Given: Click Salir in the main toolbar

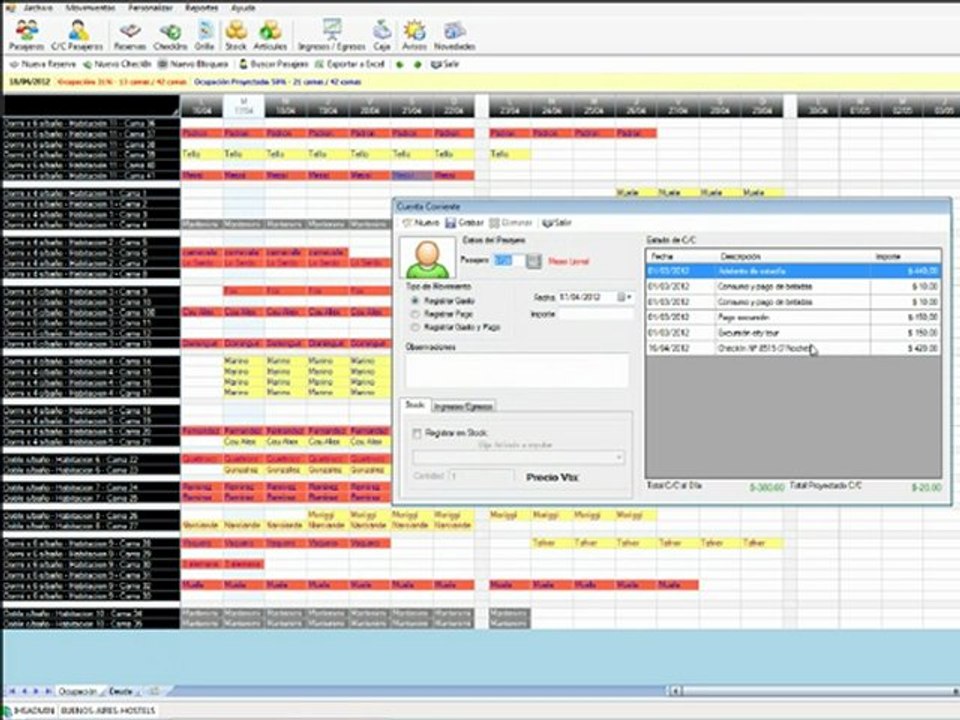Looking at the screenshot, I should [445, 64].
